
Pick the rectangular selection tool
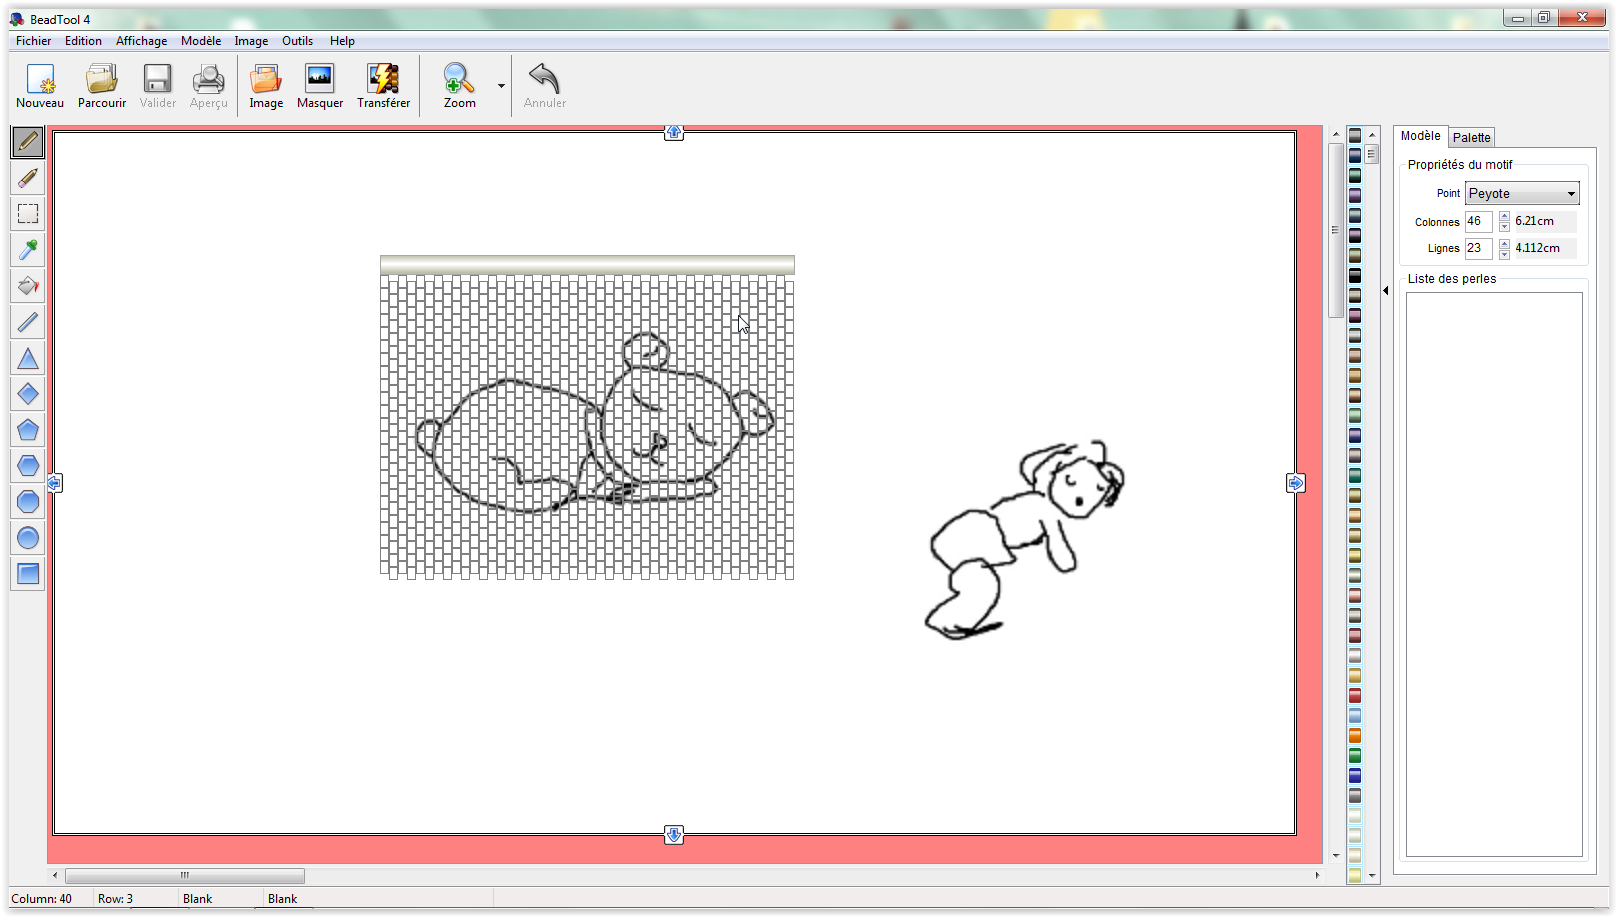[28, 214]
